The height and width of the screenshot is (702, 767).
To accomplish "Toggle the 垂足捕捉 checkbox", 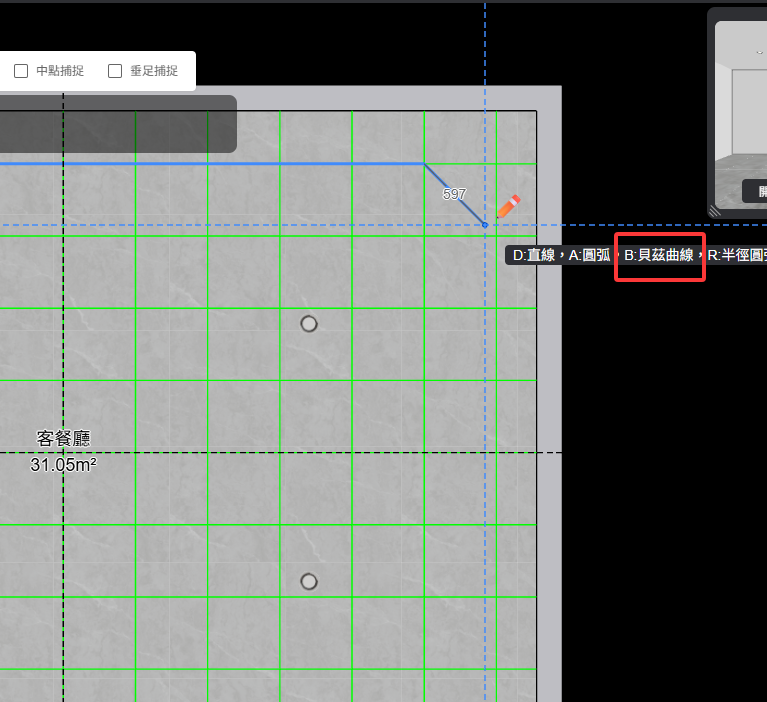I will (115, 71).
